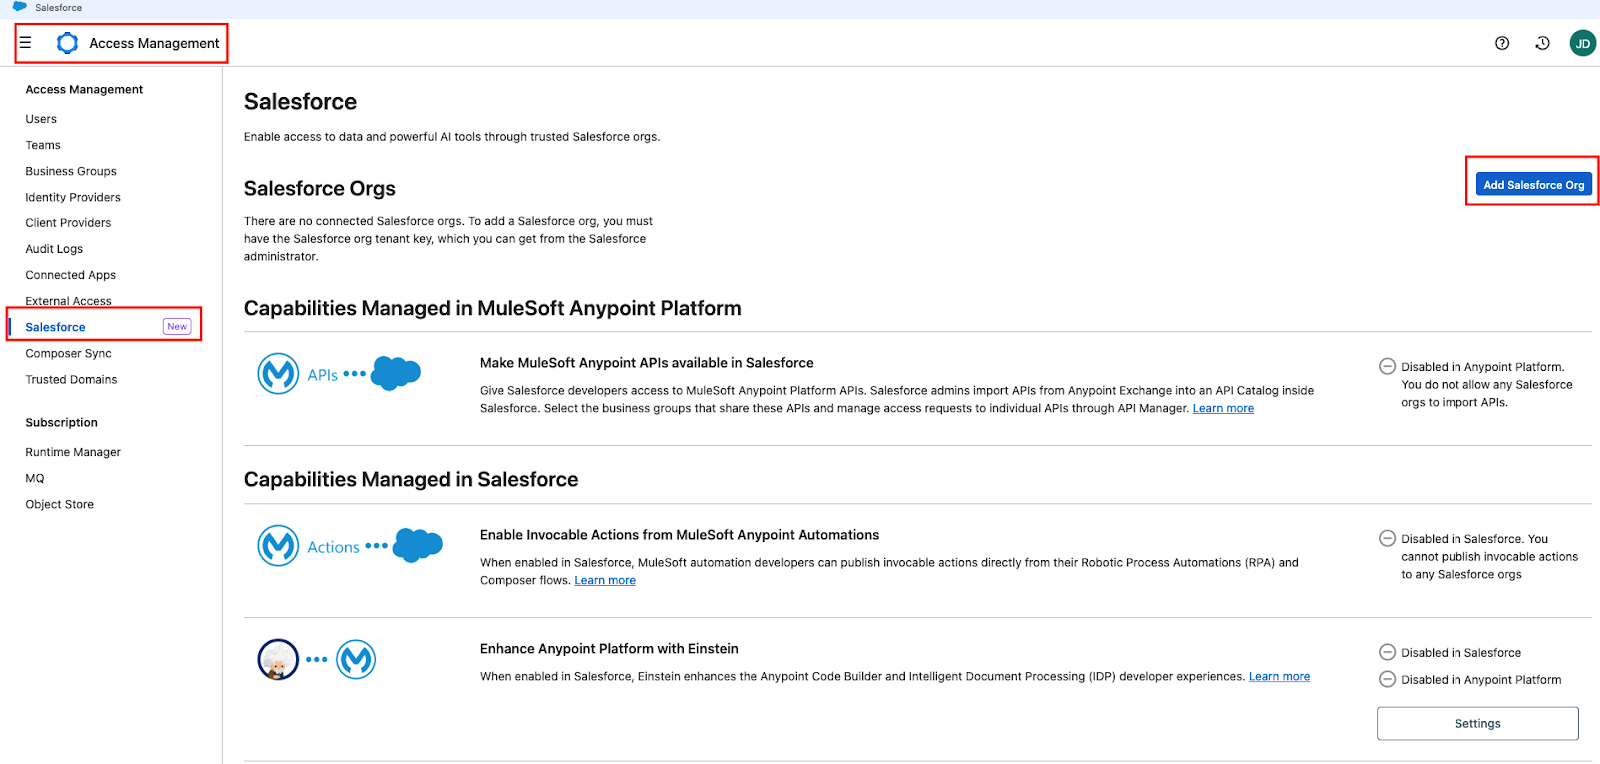The height and width of the screenshot is (764, 1600).
Task: Click the Actions label in second capability
Action: pyautogui.click(x=333, y=547)
